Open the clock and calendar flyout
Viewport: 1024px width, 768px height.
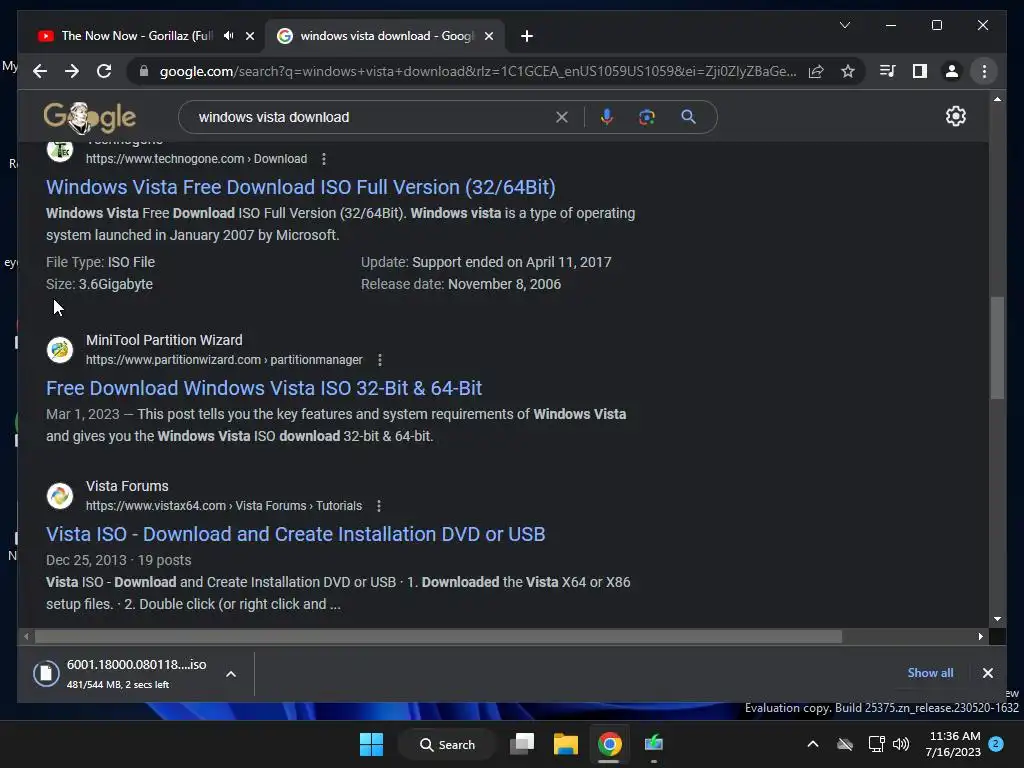click(953, 744)
